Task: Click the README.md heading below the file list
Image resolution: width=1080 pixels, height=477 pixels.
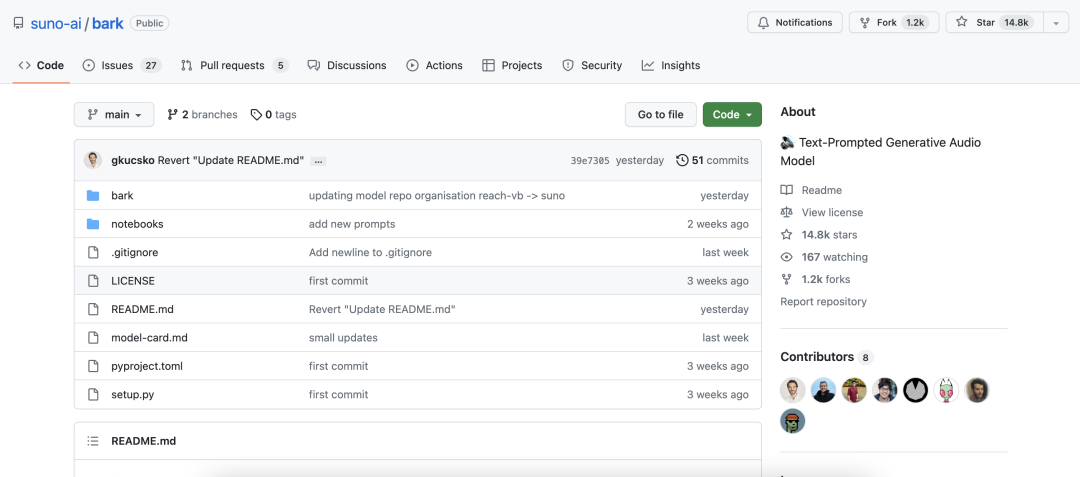Action: 143,441
